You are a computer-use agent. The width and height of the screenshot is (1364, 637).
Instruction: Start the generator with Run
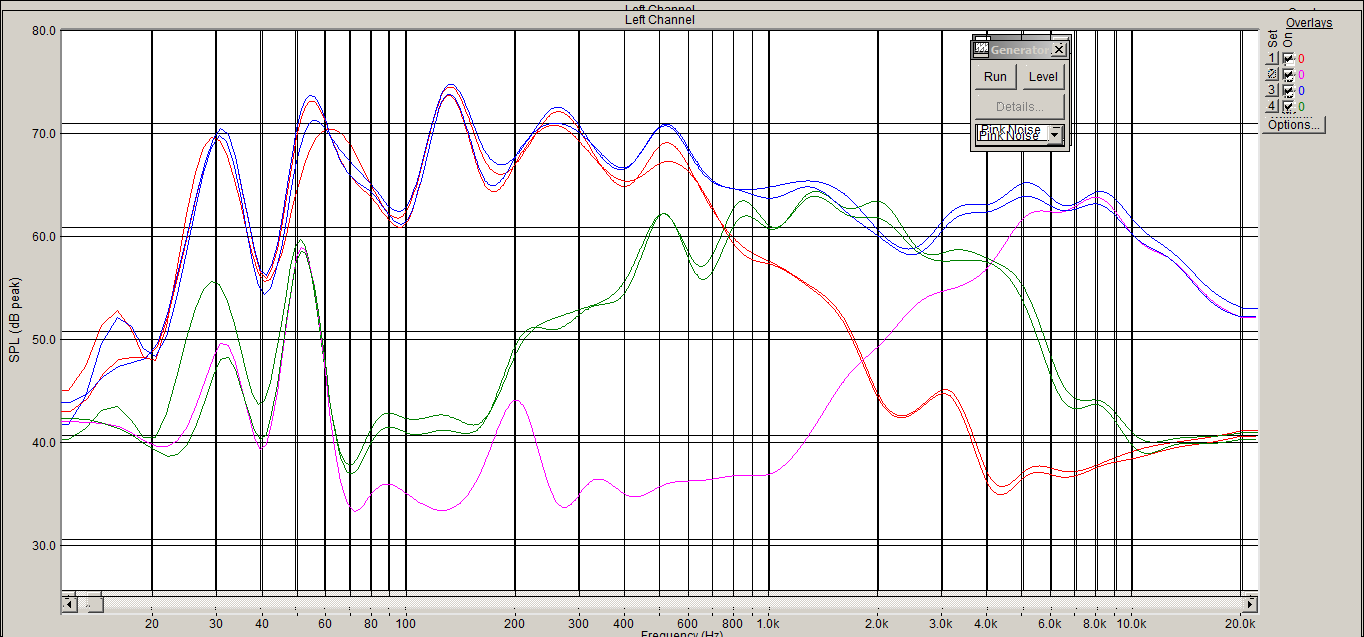995,77
